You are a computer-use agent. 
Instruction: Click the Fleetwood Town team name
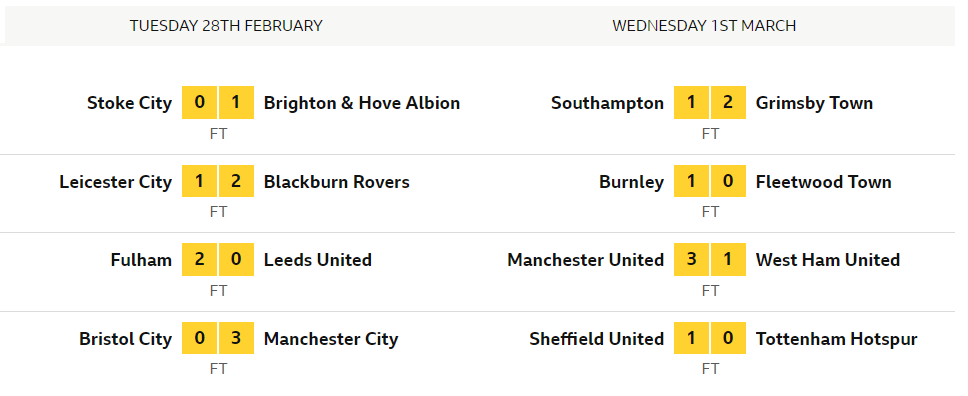(x=824, y=182)
